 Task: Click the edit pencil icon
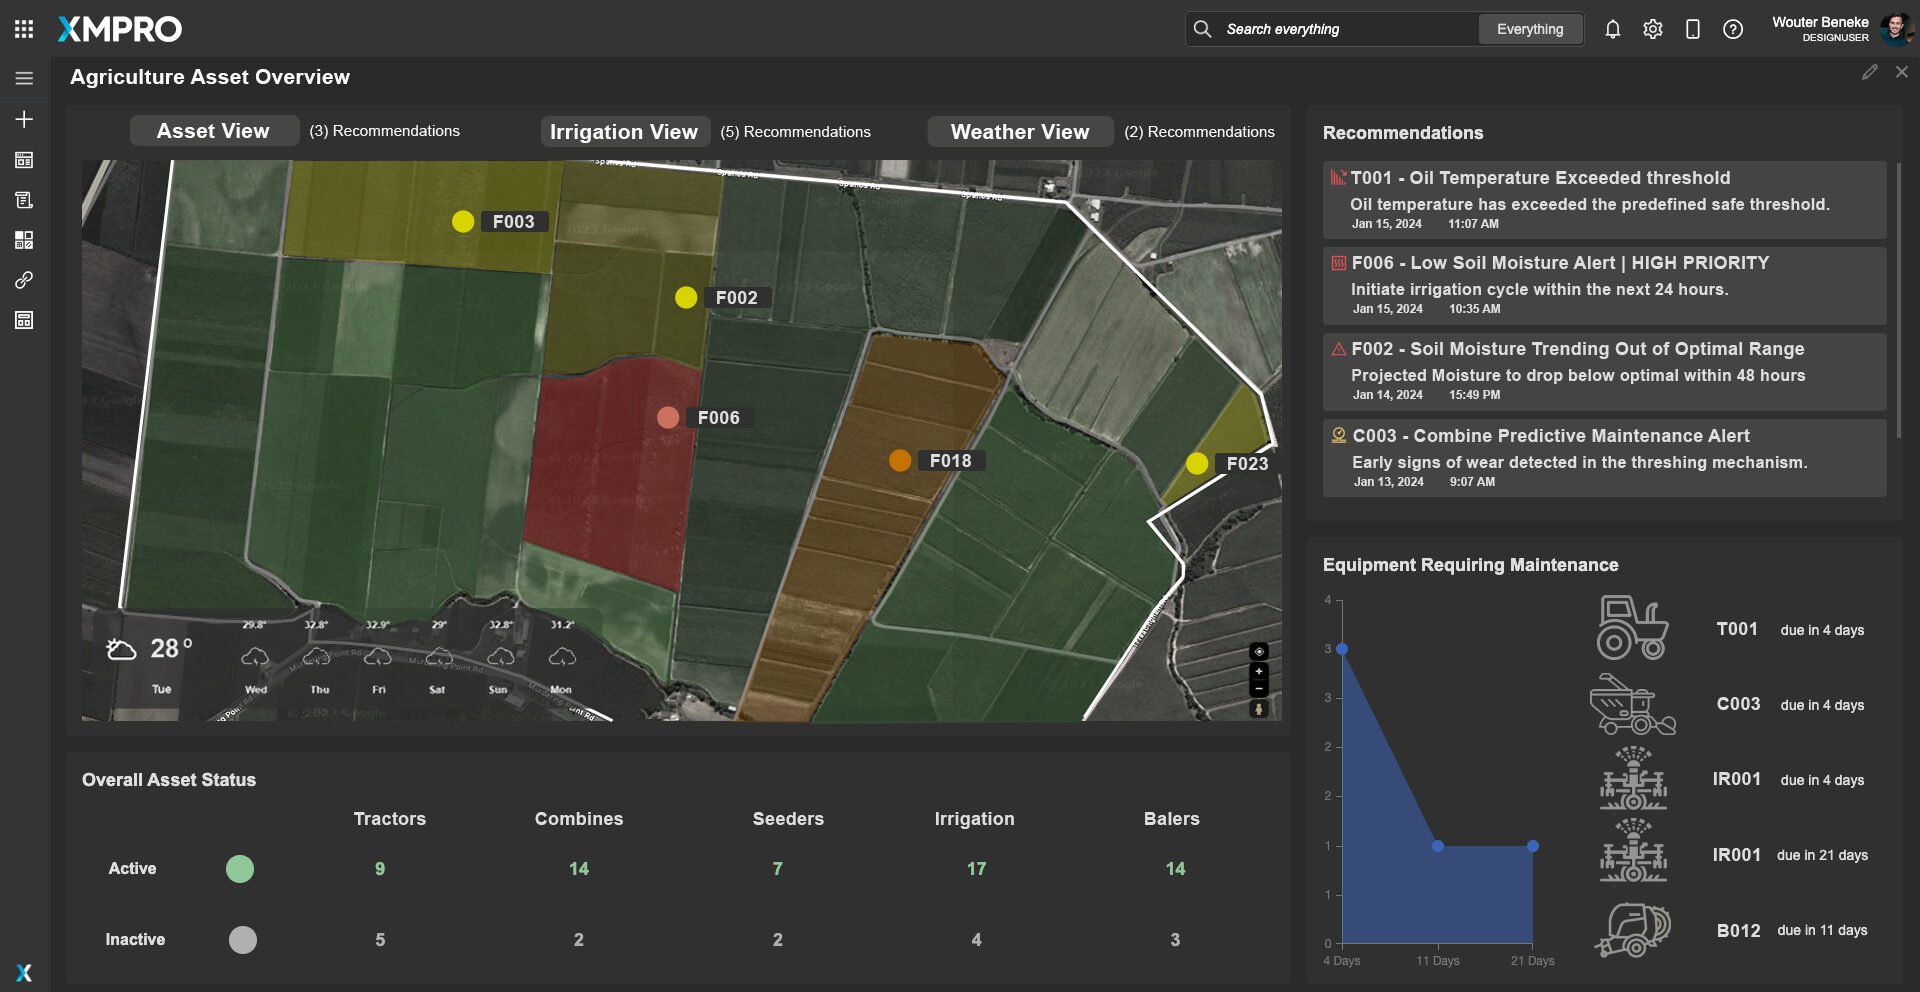pyautogui.click(x=1869, y=72)
